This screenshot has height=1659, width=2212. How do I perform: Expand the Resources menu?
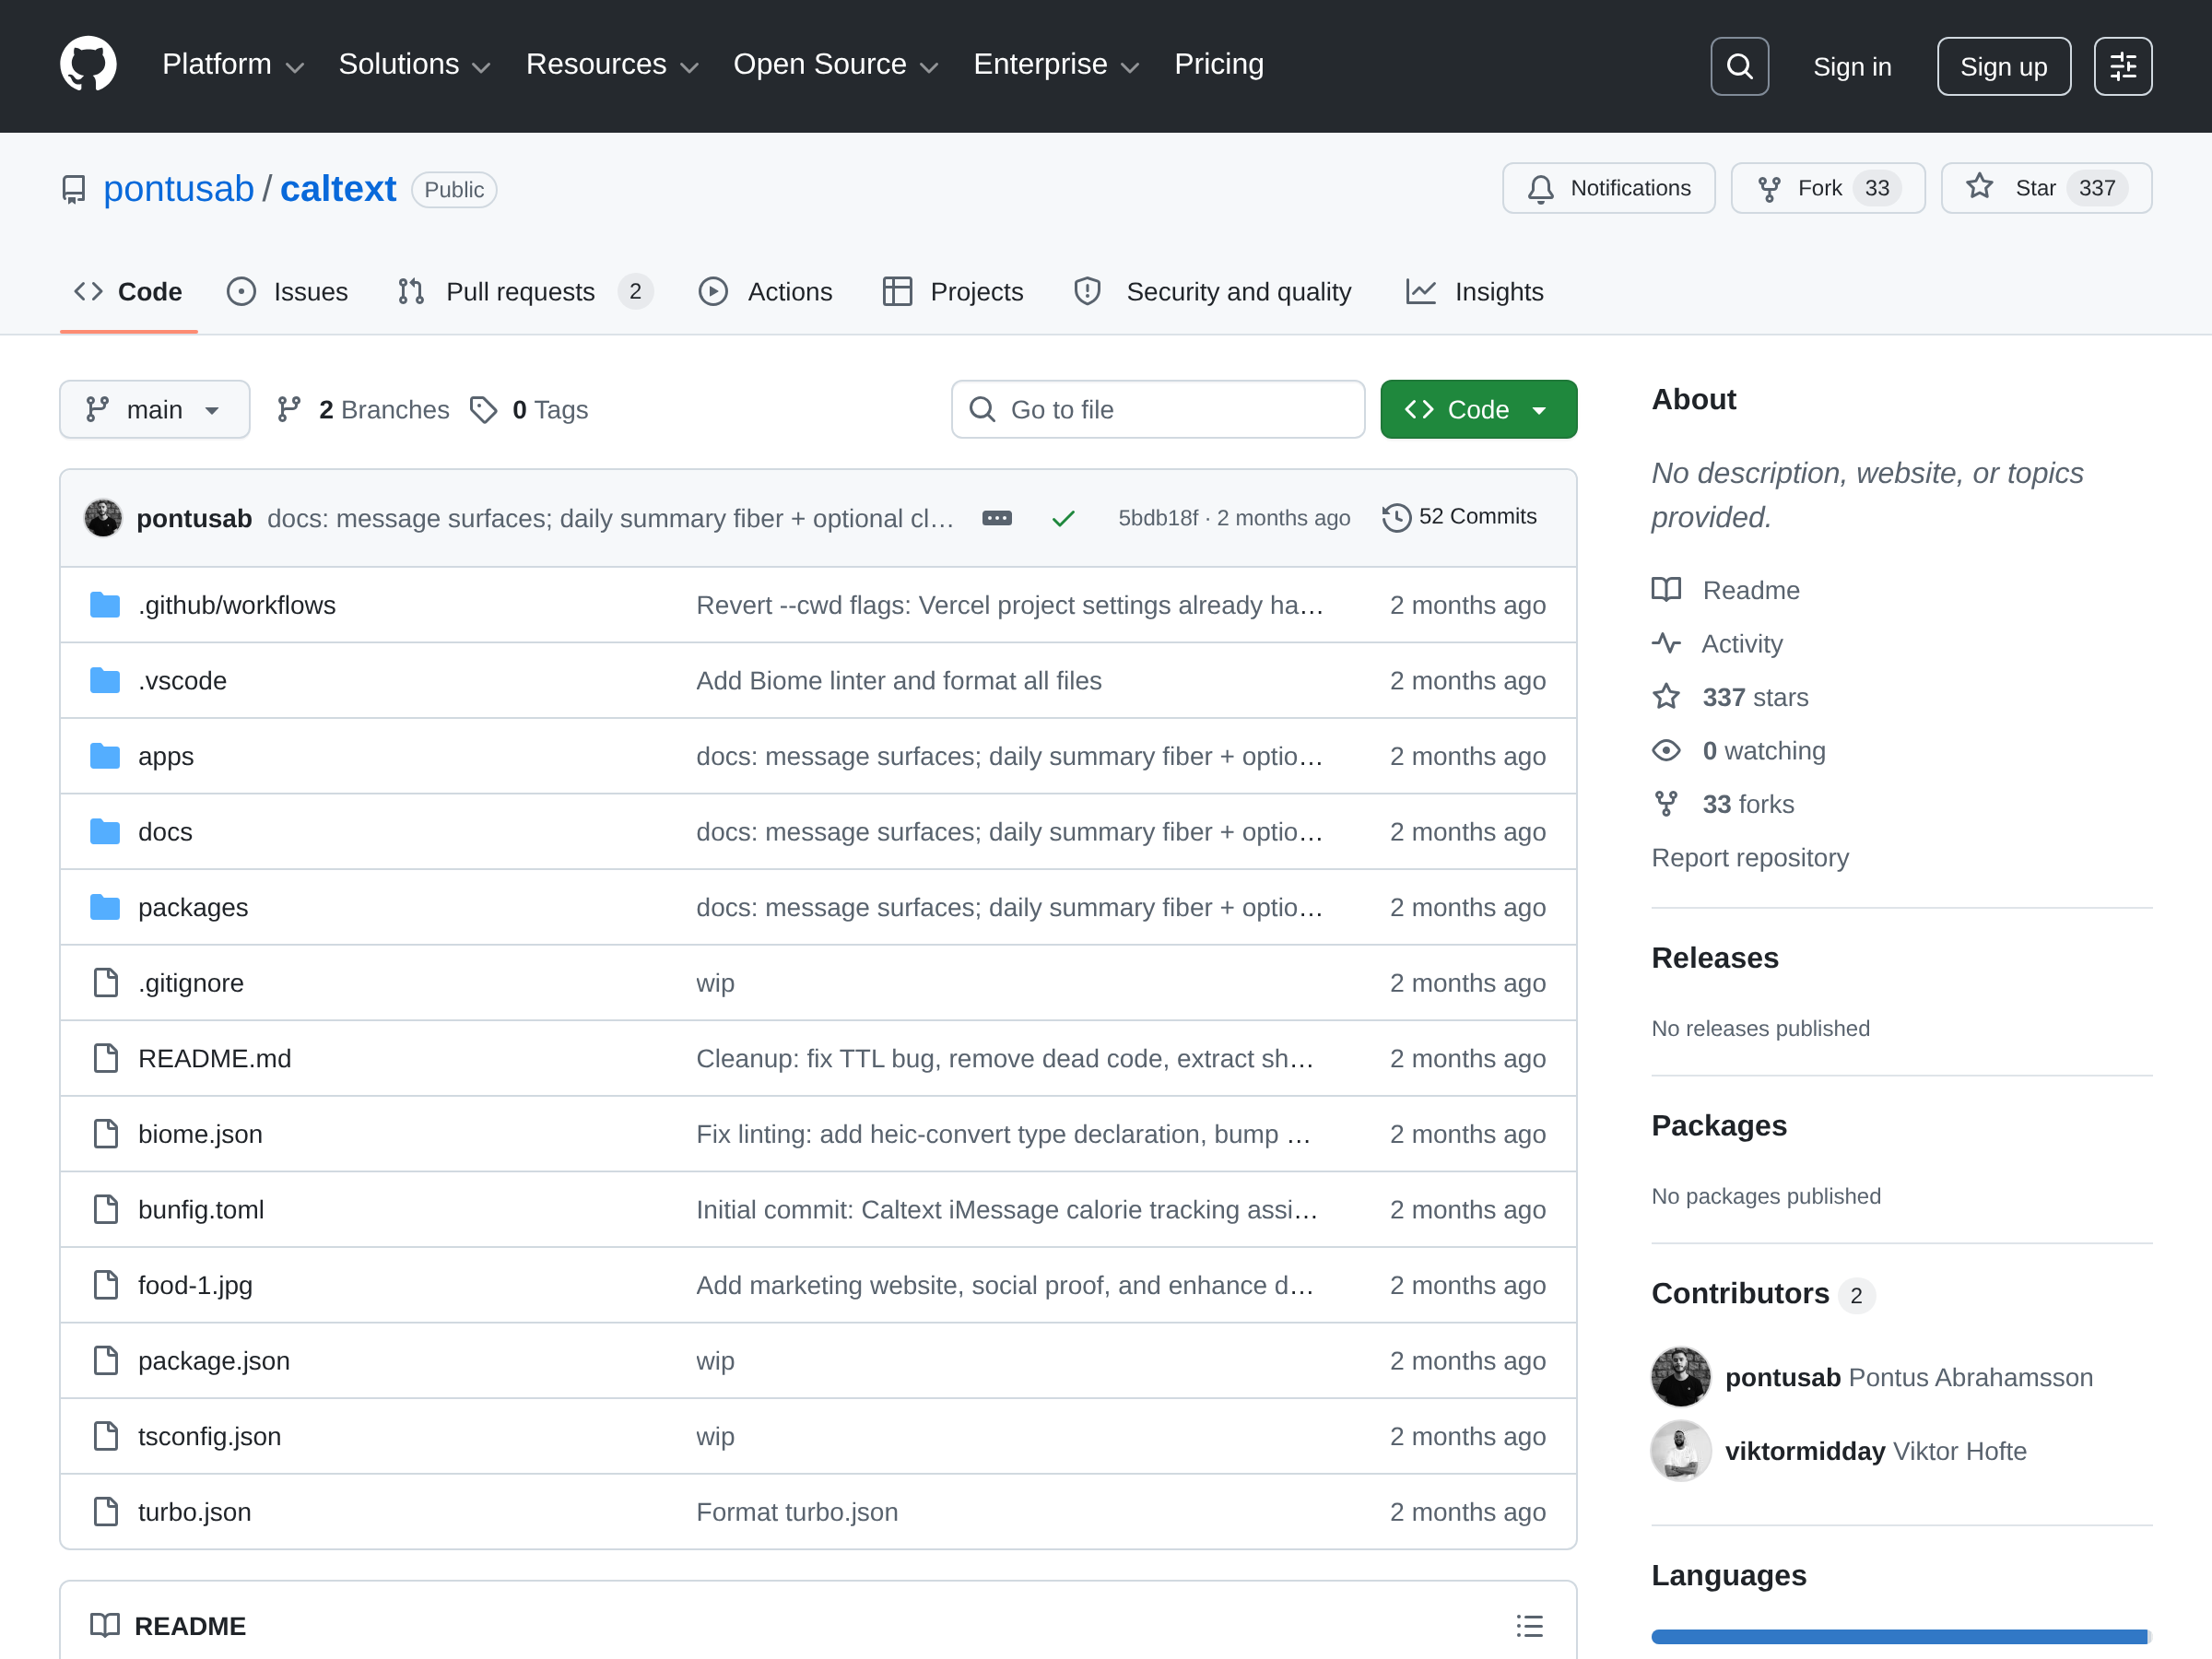click(x=612, y=65)
